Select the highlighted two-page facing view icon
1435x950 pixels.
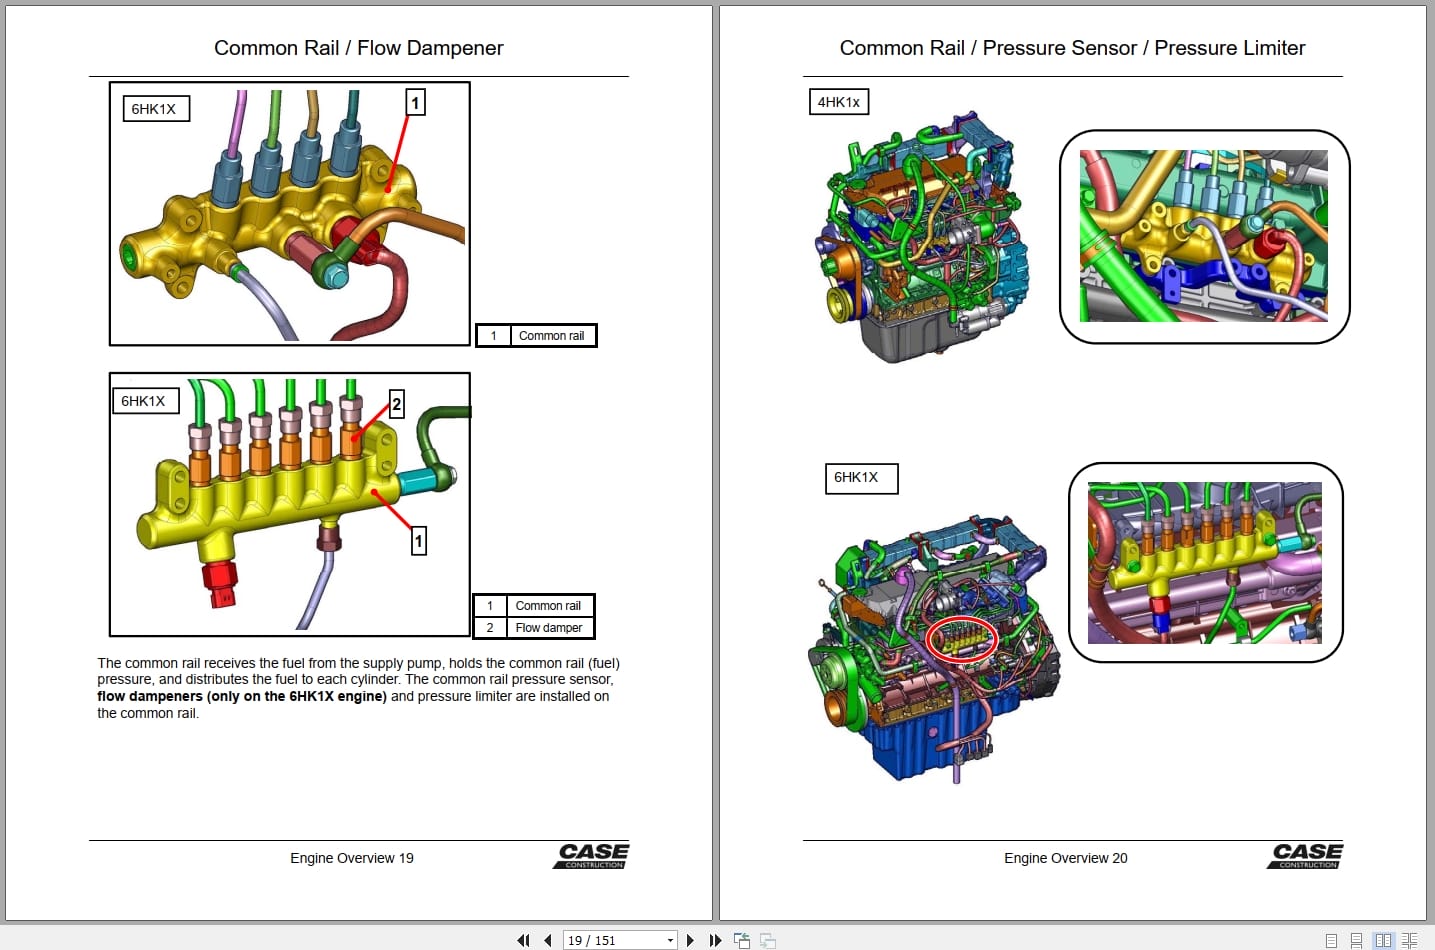(x=1383, y=940)
